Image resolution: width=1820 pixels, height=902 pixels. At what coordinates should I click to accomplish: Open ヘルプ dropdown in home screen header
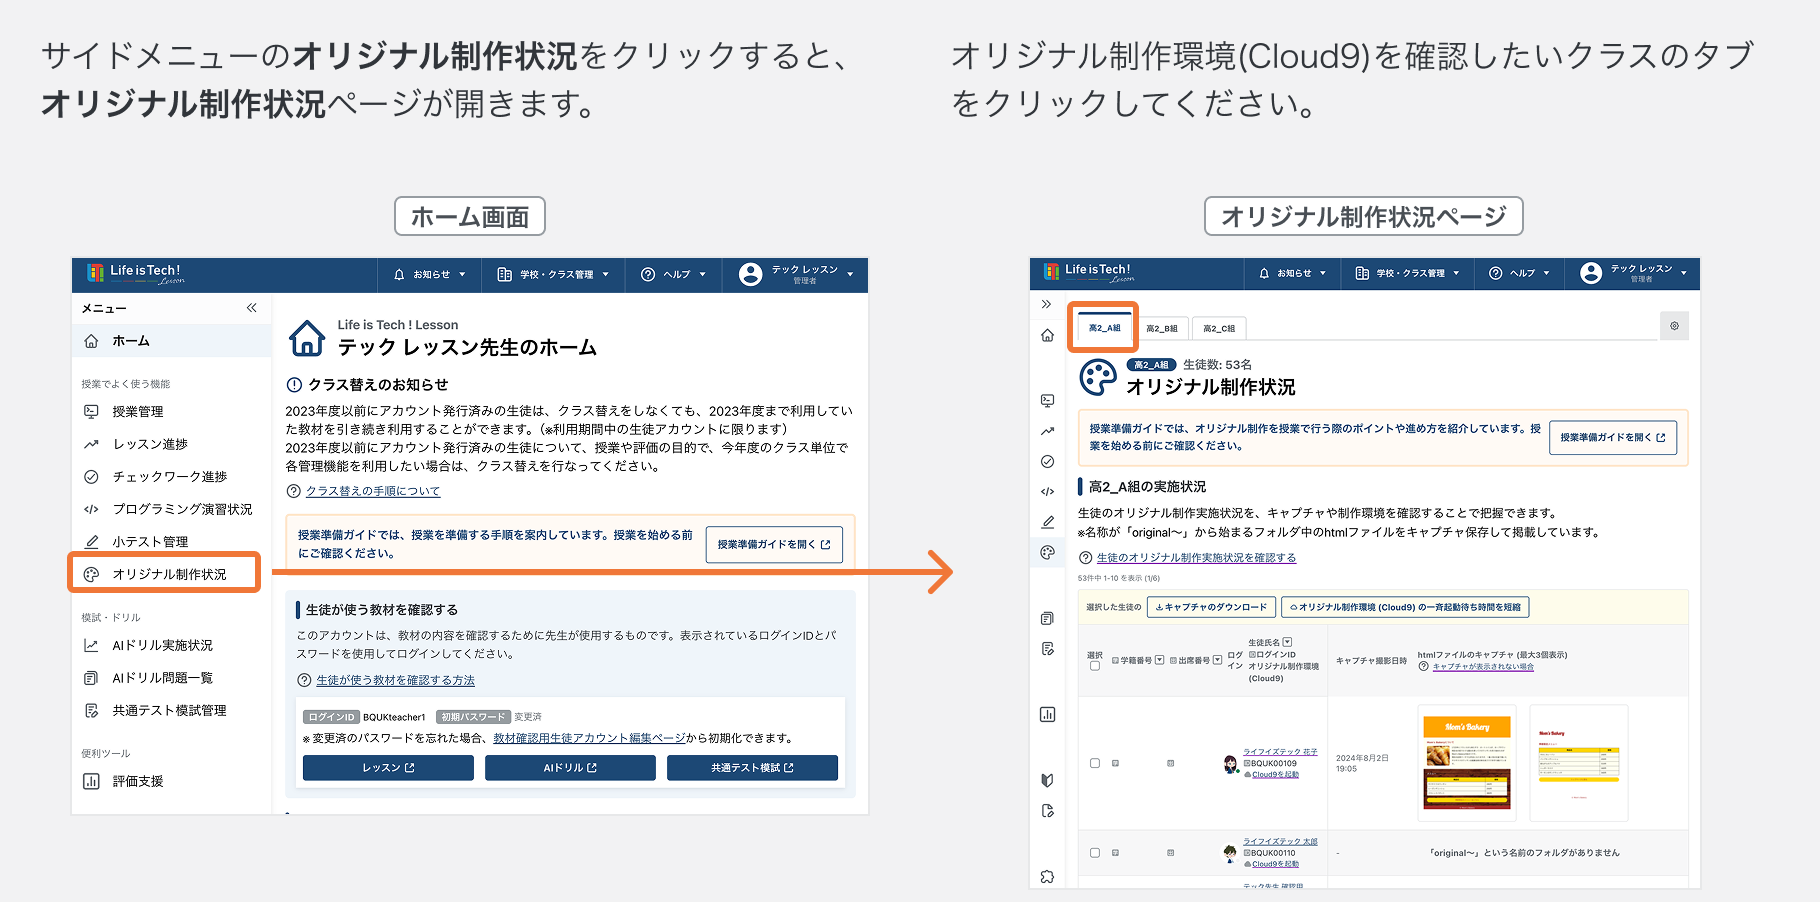click(x=674, y=274)
